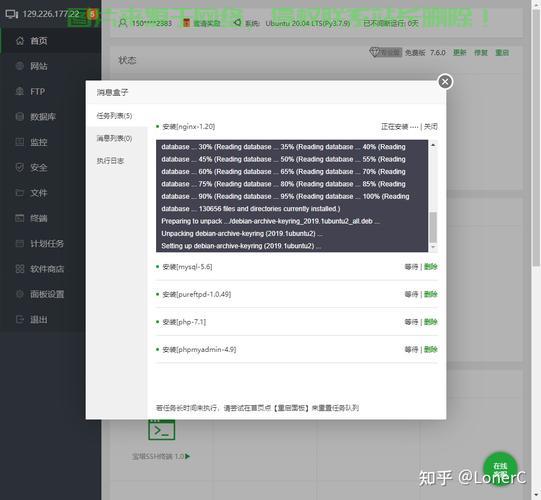541x500 pixels.
Task: Delete the pureftpd-1.0.49 install task
Action: pos(431,294)
